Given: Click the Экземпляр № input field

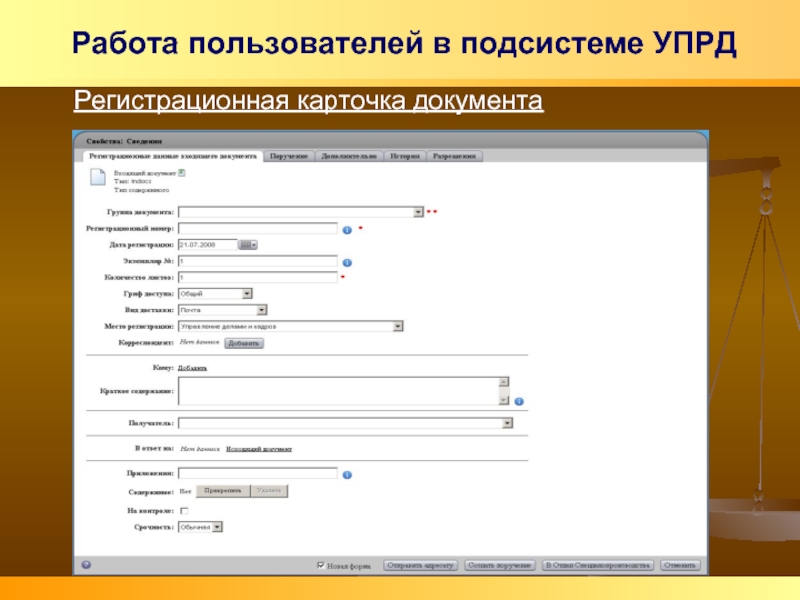Looking at the screenshot, I should 258,261.
